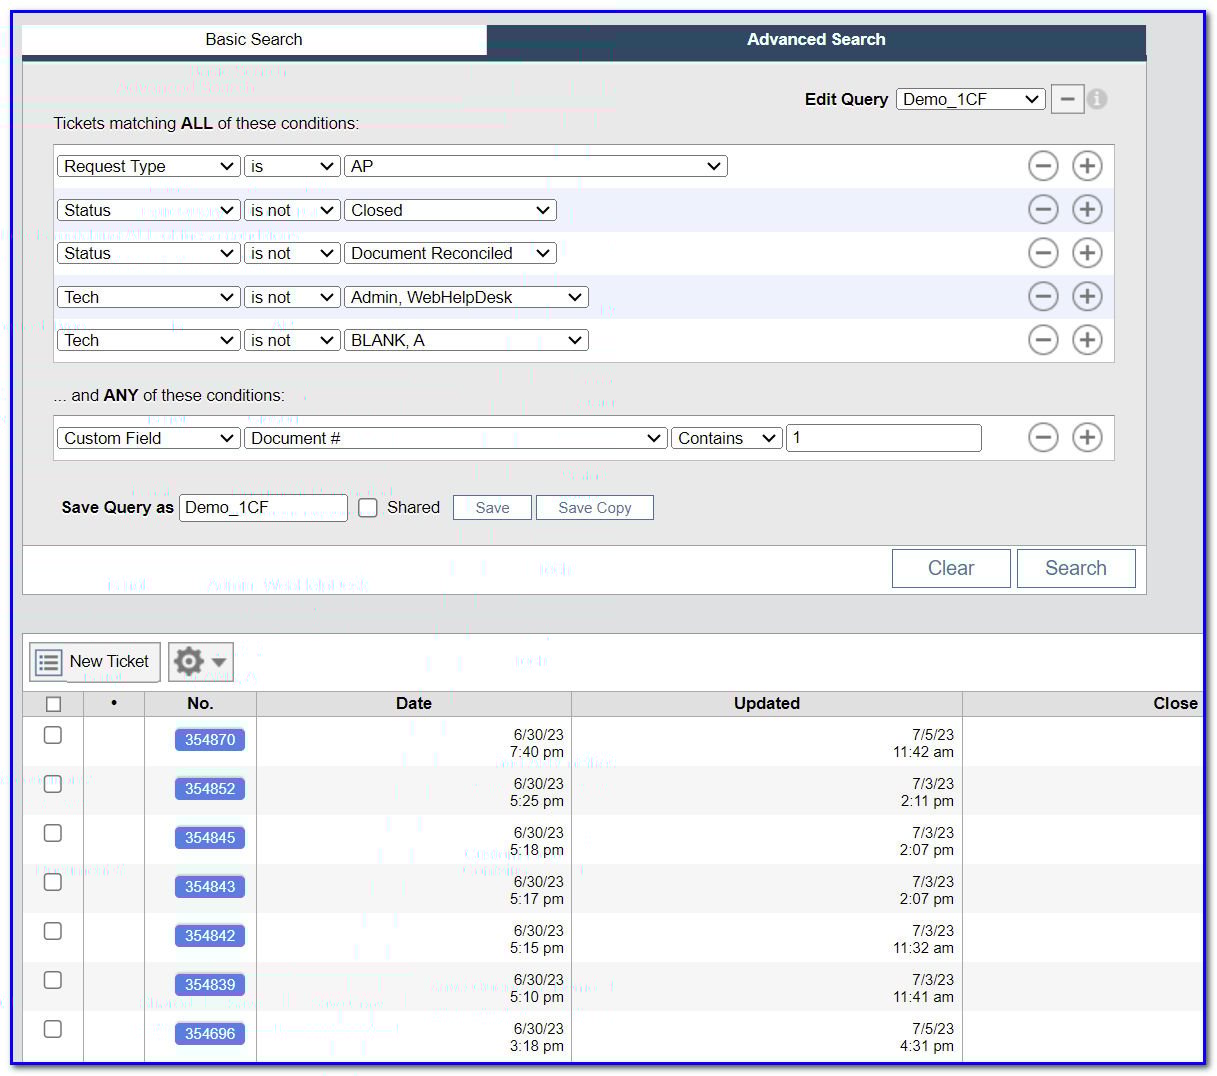The height and width of the screenshot is (1076, 1217).
Task: Open the gear settings dropdown menu
Action: pos(200,662)
